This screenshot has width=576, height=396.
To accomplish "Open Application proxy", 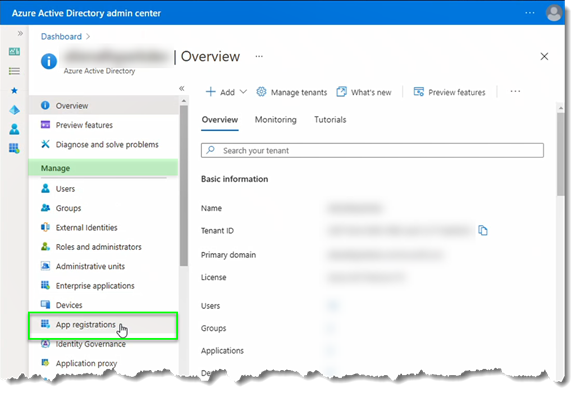I will coord(103,363).
